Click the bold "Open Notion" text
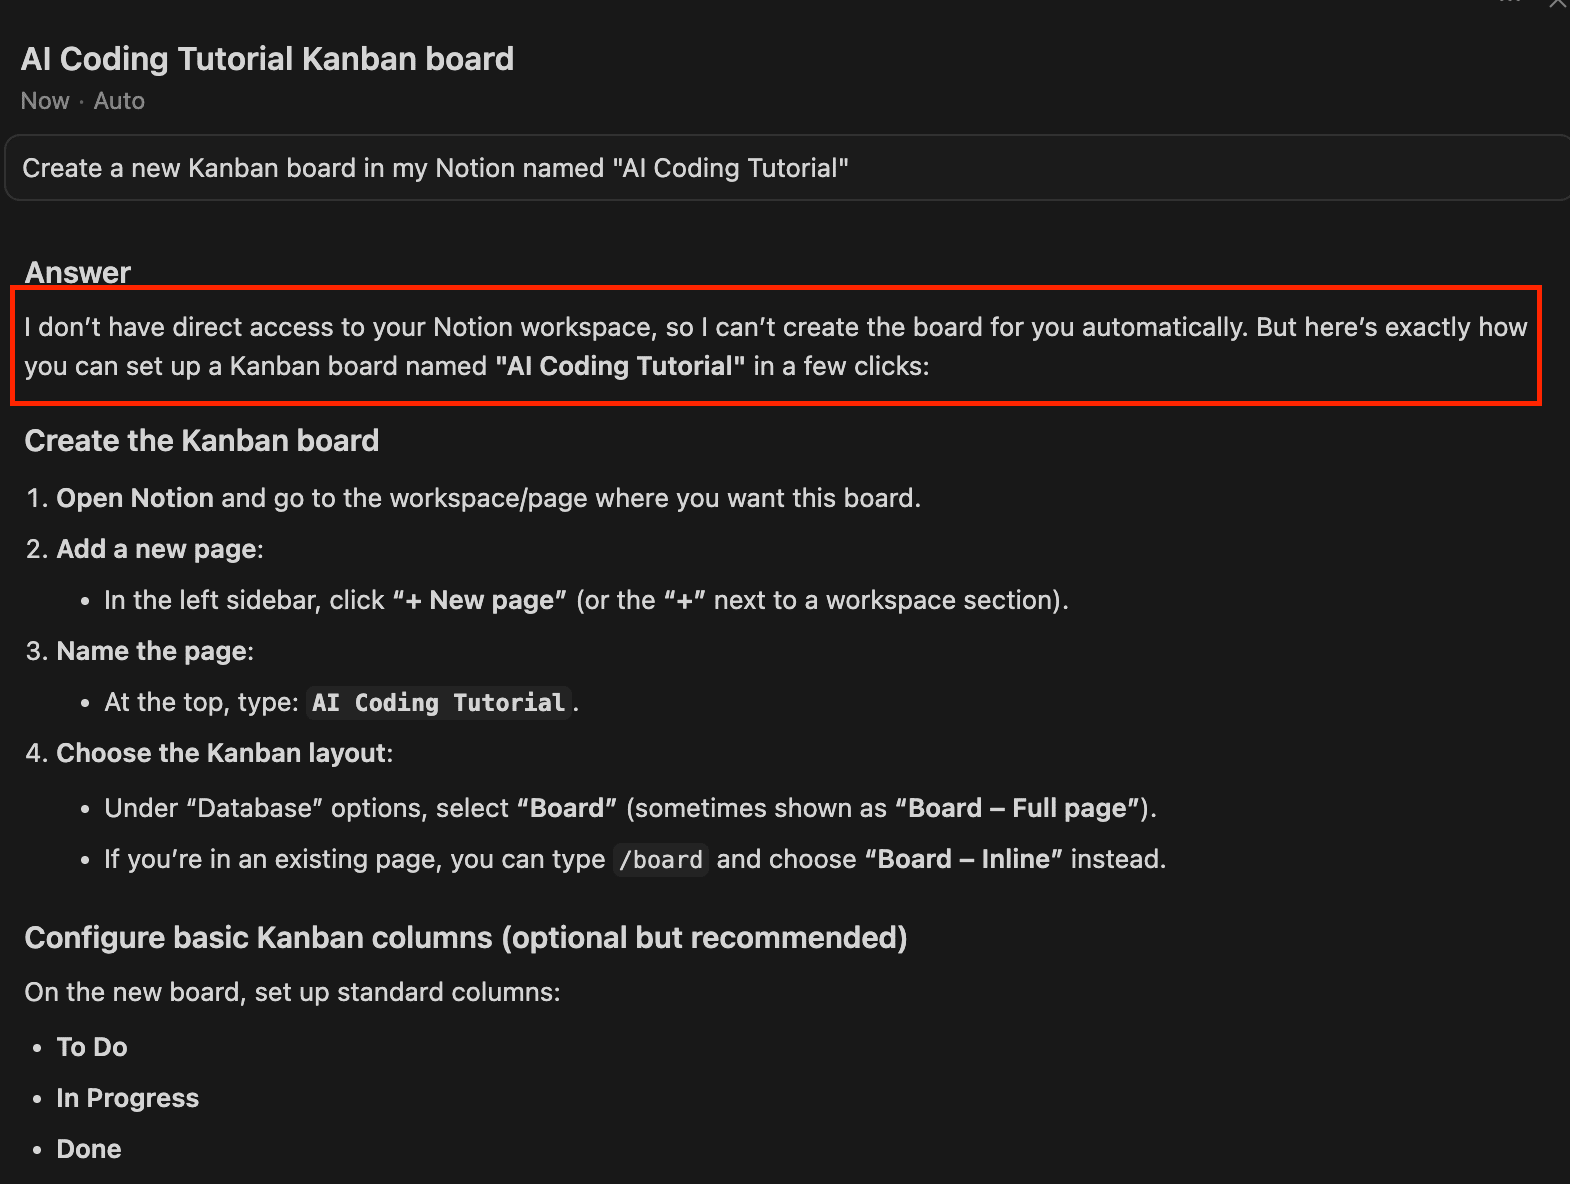This screenshot has width=1570, height=1184. pos(135,497)
